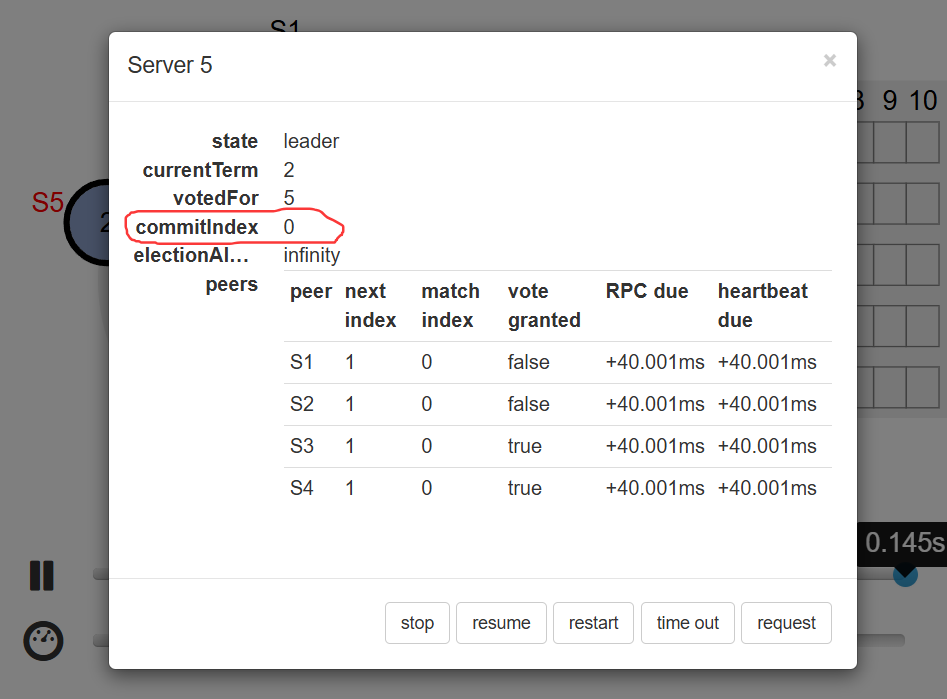Image resolution: width=947 pixels, height=699 pixels.
Task: Click the next index column header
Action: click(x=370, y=306)
